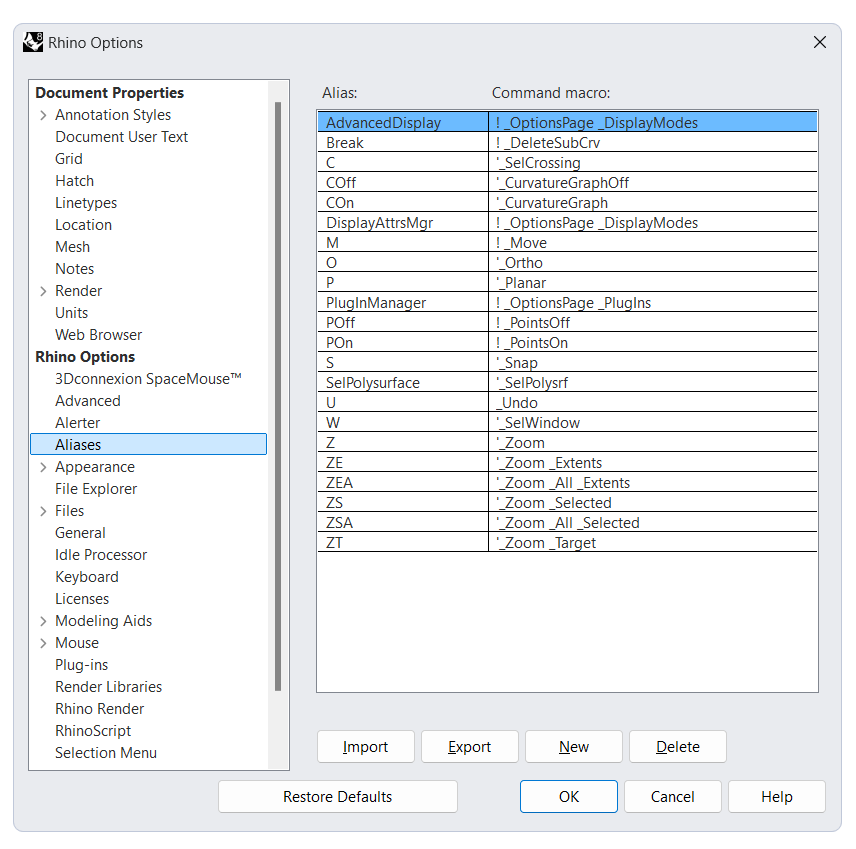Expand the Mouse options node

click(43, 643)
